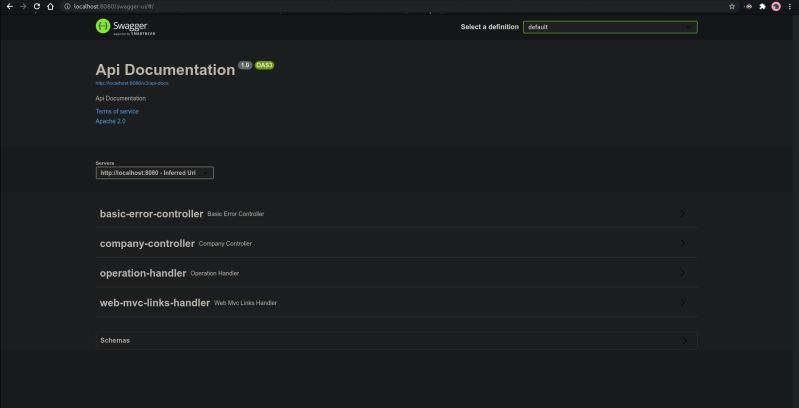Expand web-mvc-links-handler with its chevron
Screen dimensions: 799x408
tap(683, 303)
